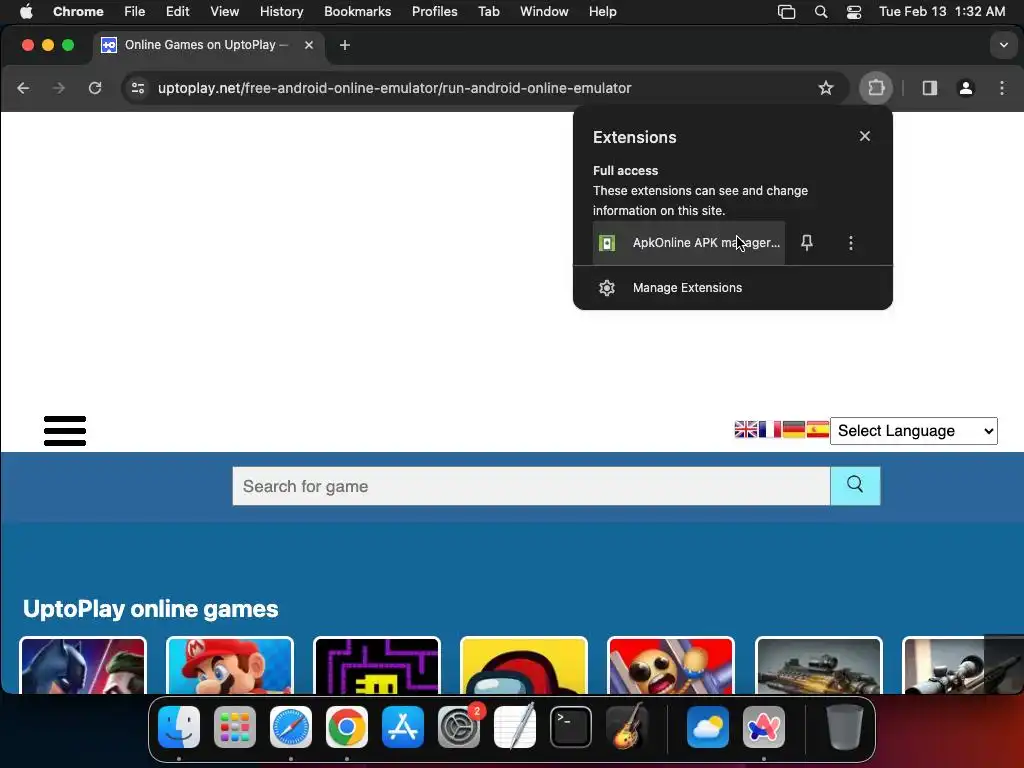Screen dimensions: 1024x768
Task: Select the Online Games on UptoPlay tab
Action: click(x=209, y=45)
